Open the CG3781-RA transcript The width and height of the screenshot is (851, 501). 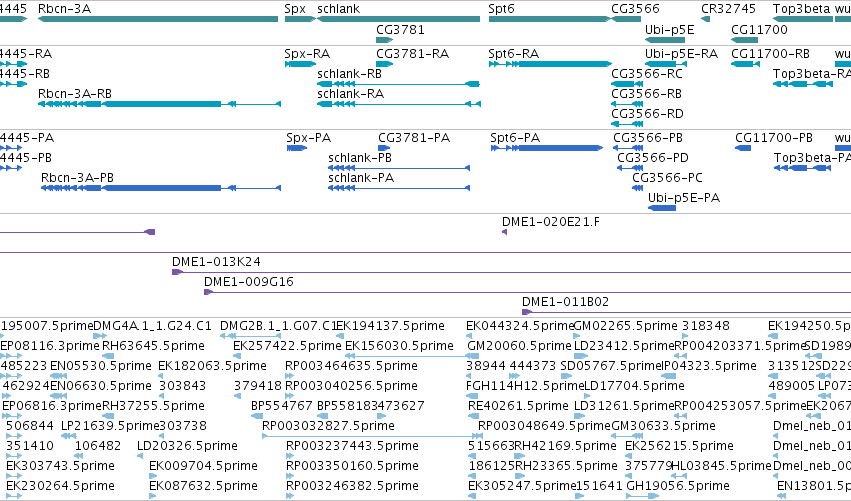[384, 64]
